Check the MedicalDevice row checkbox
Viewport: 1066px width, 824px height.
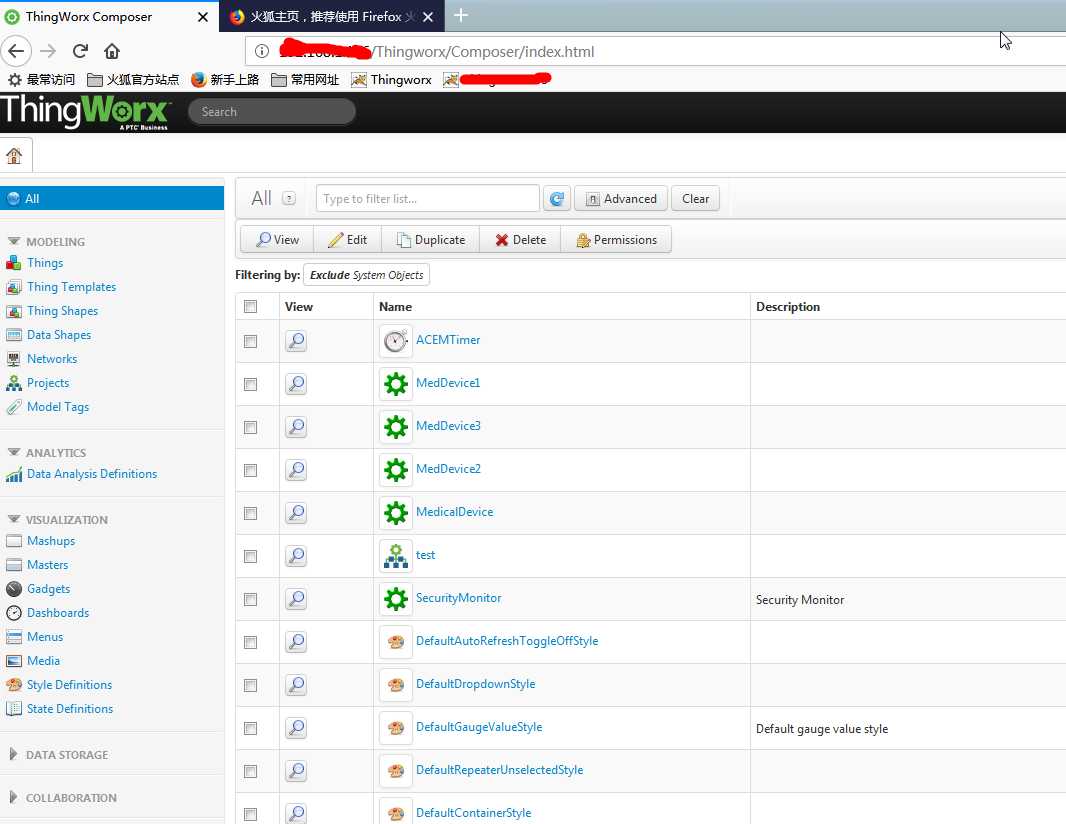pos(251,513)
